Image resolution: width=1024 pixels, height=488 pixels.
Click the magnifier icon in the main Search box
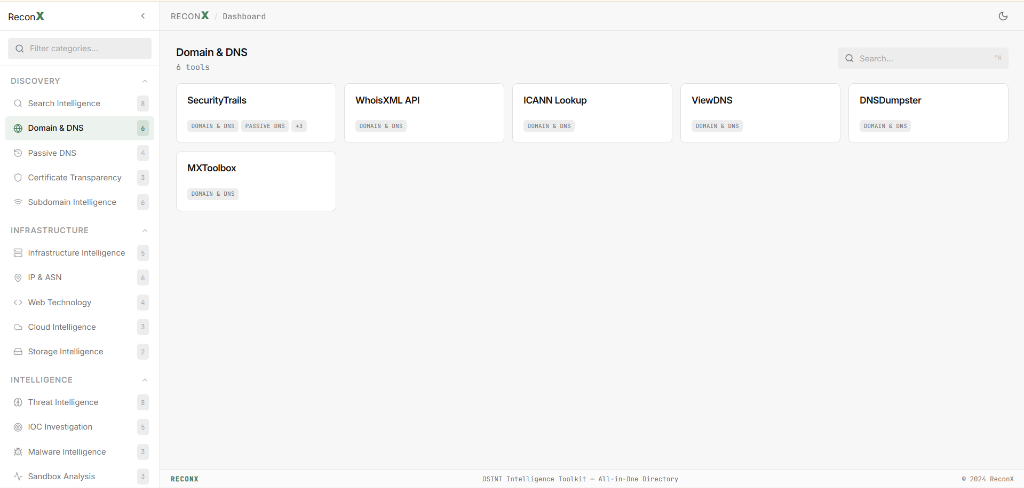849,58
